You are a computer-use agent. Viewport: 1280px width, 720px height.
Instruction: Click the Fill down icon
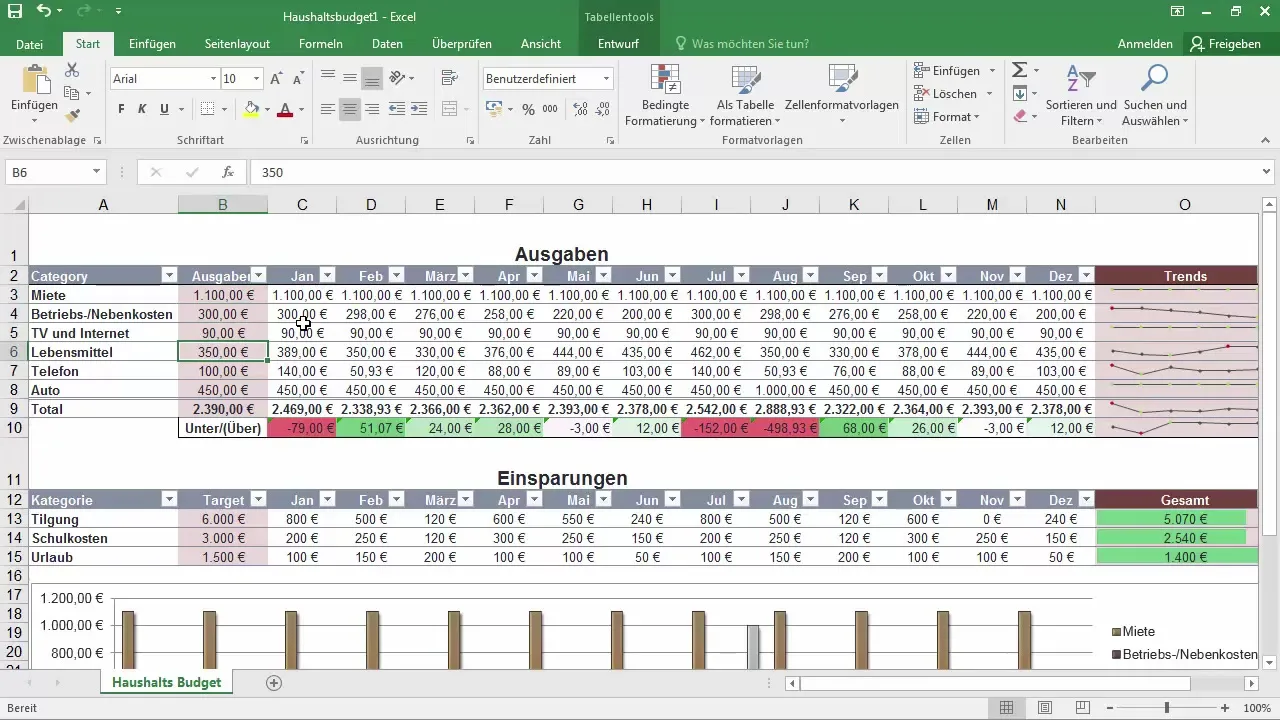coord(1019,93)
